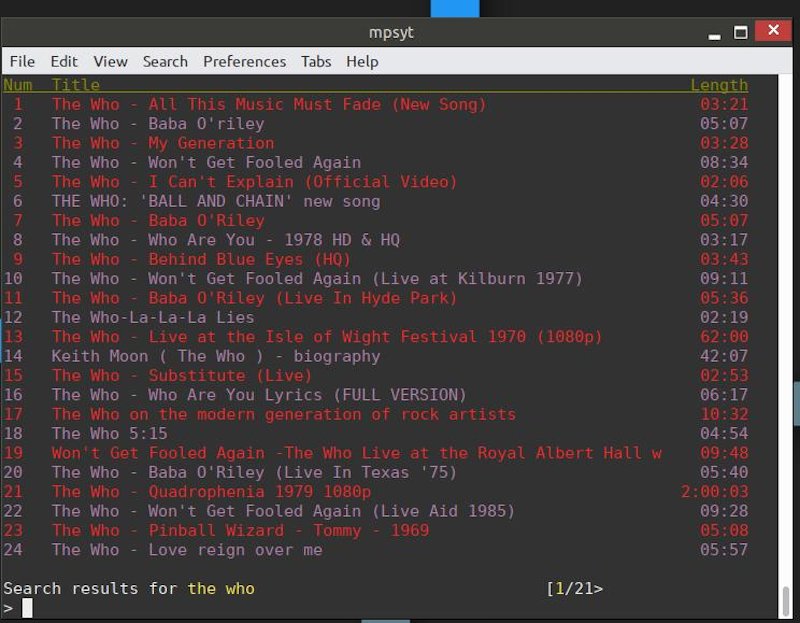Viewport: 800px width, 623px height.
Task: Open the Help menu
Action: point(362,61)
